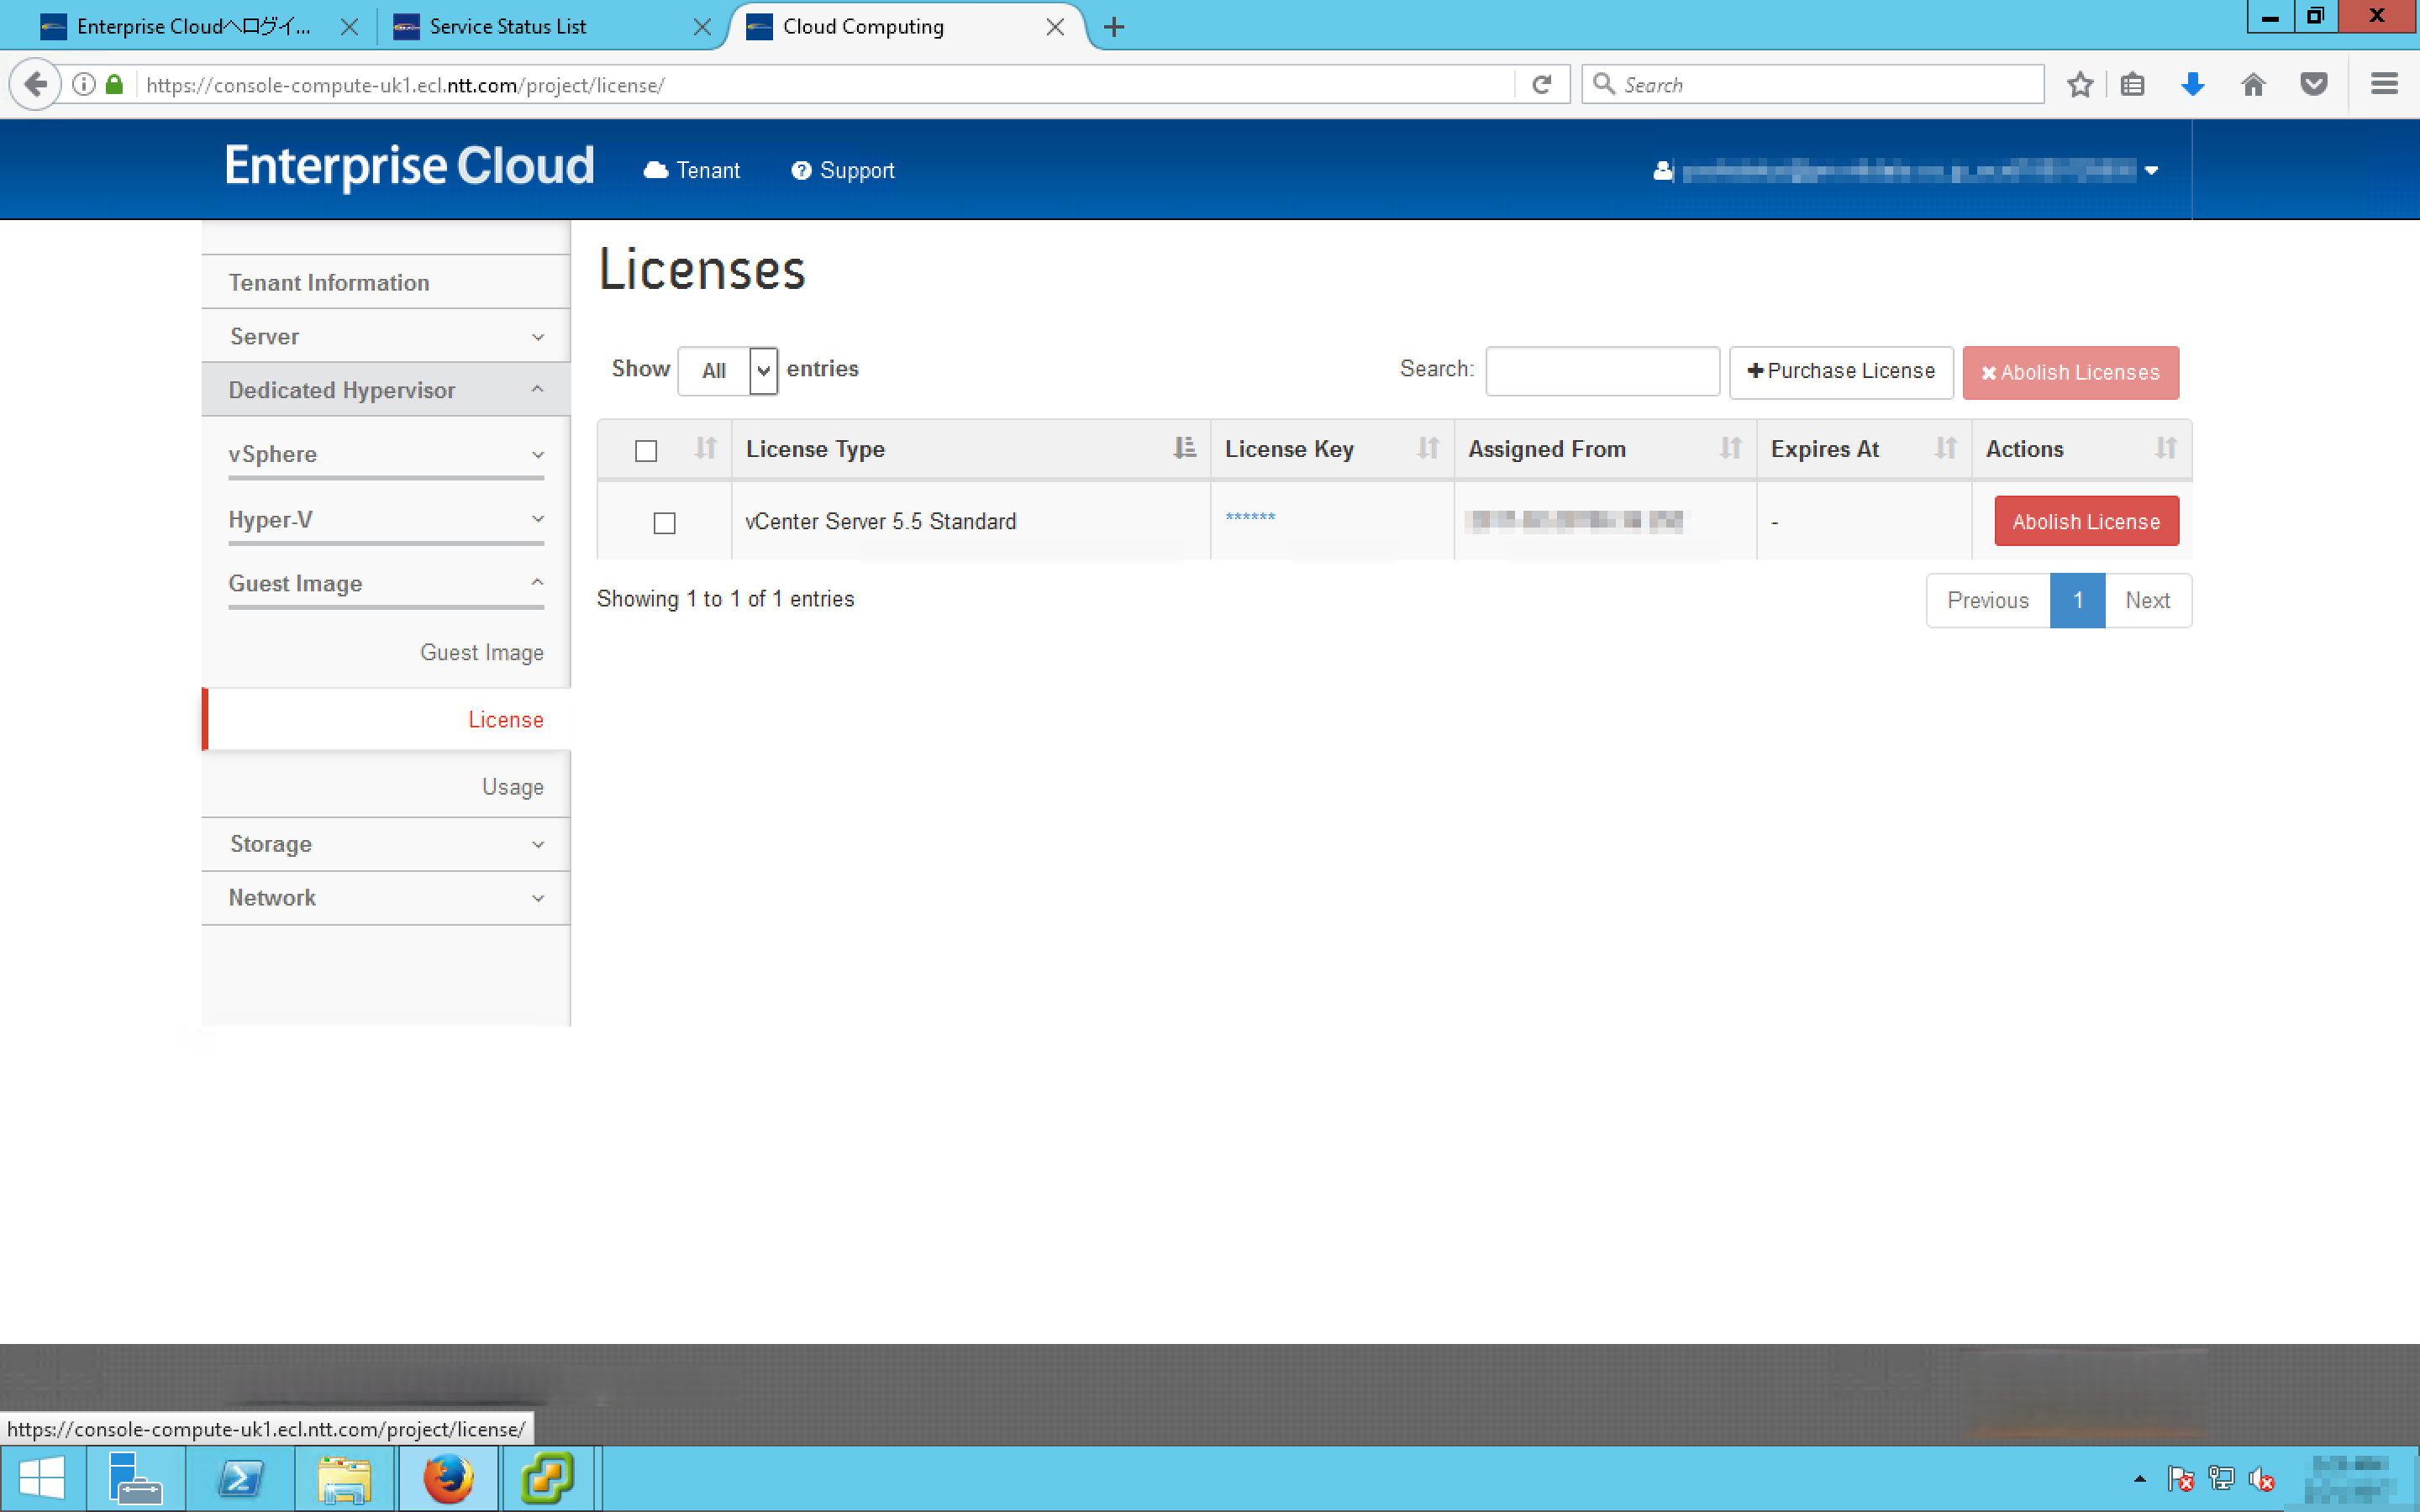This screenshot has height=1512, width=2420.
Task: Go to browser home icon
Action: click(2253, 85)
